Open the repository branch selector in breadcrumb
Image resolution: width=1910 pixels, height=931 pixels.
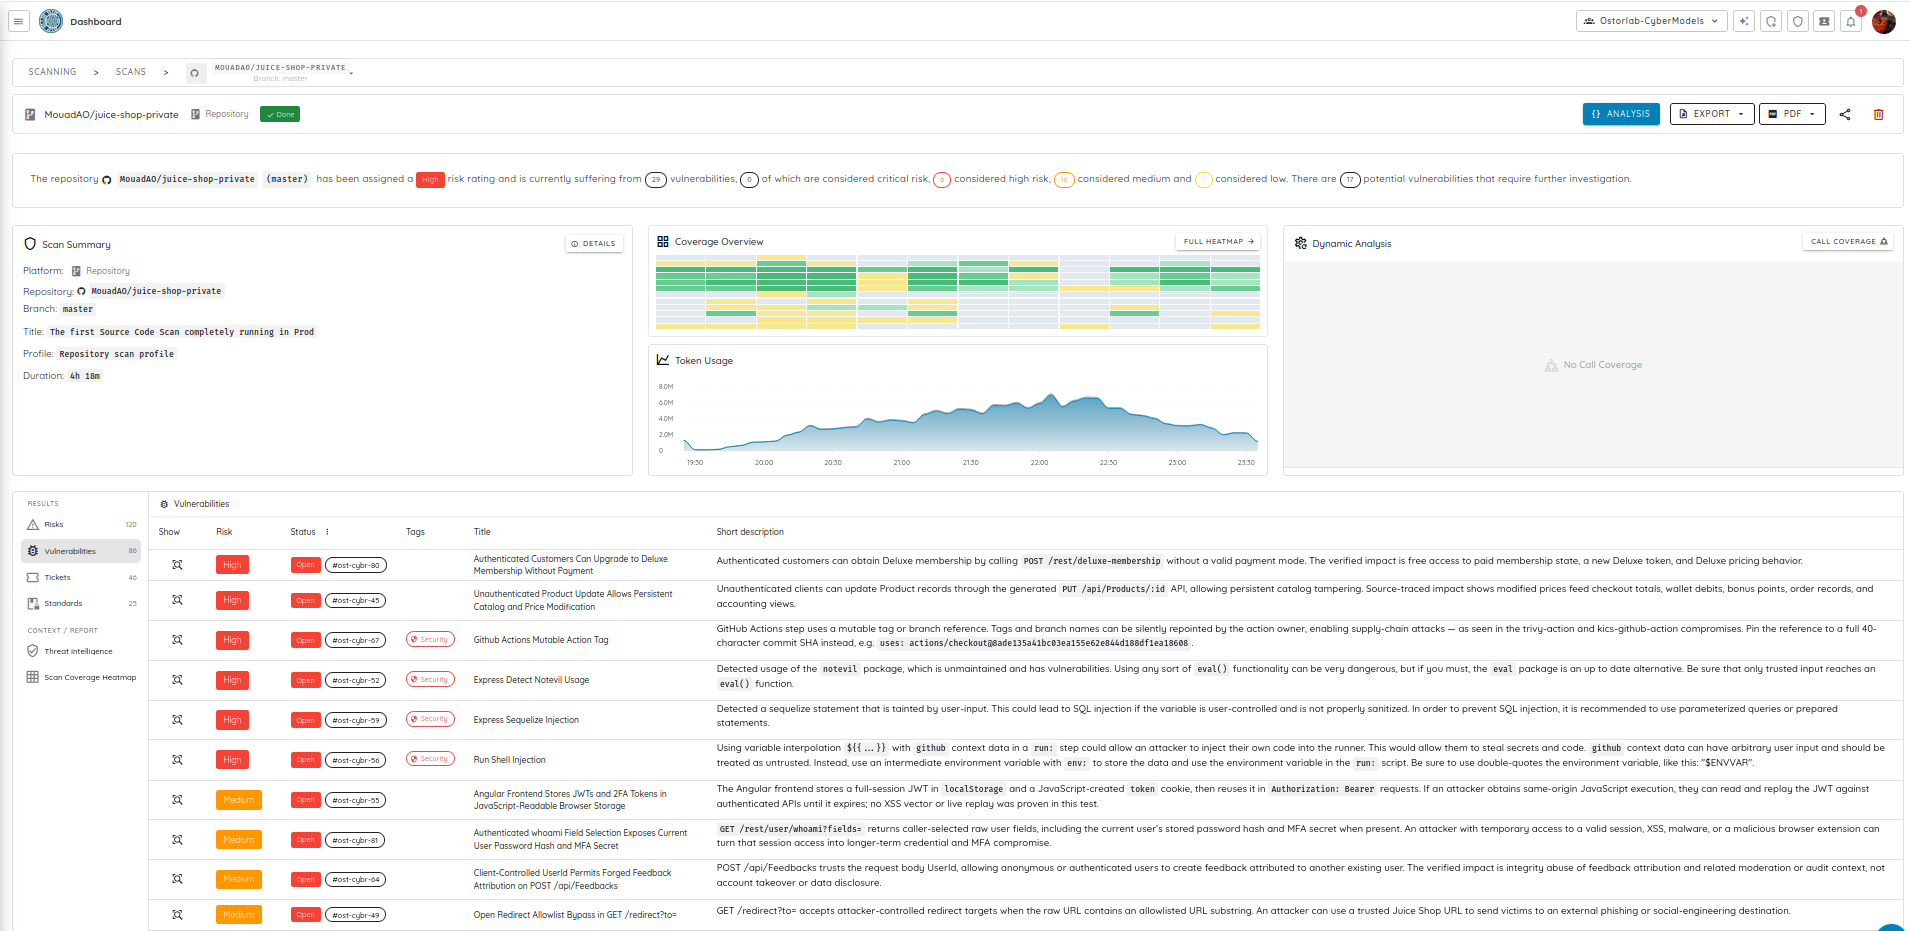coord(283,72)
